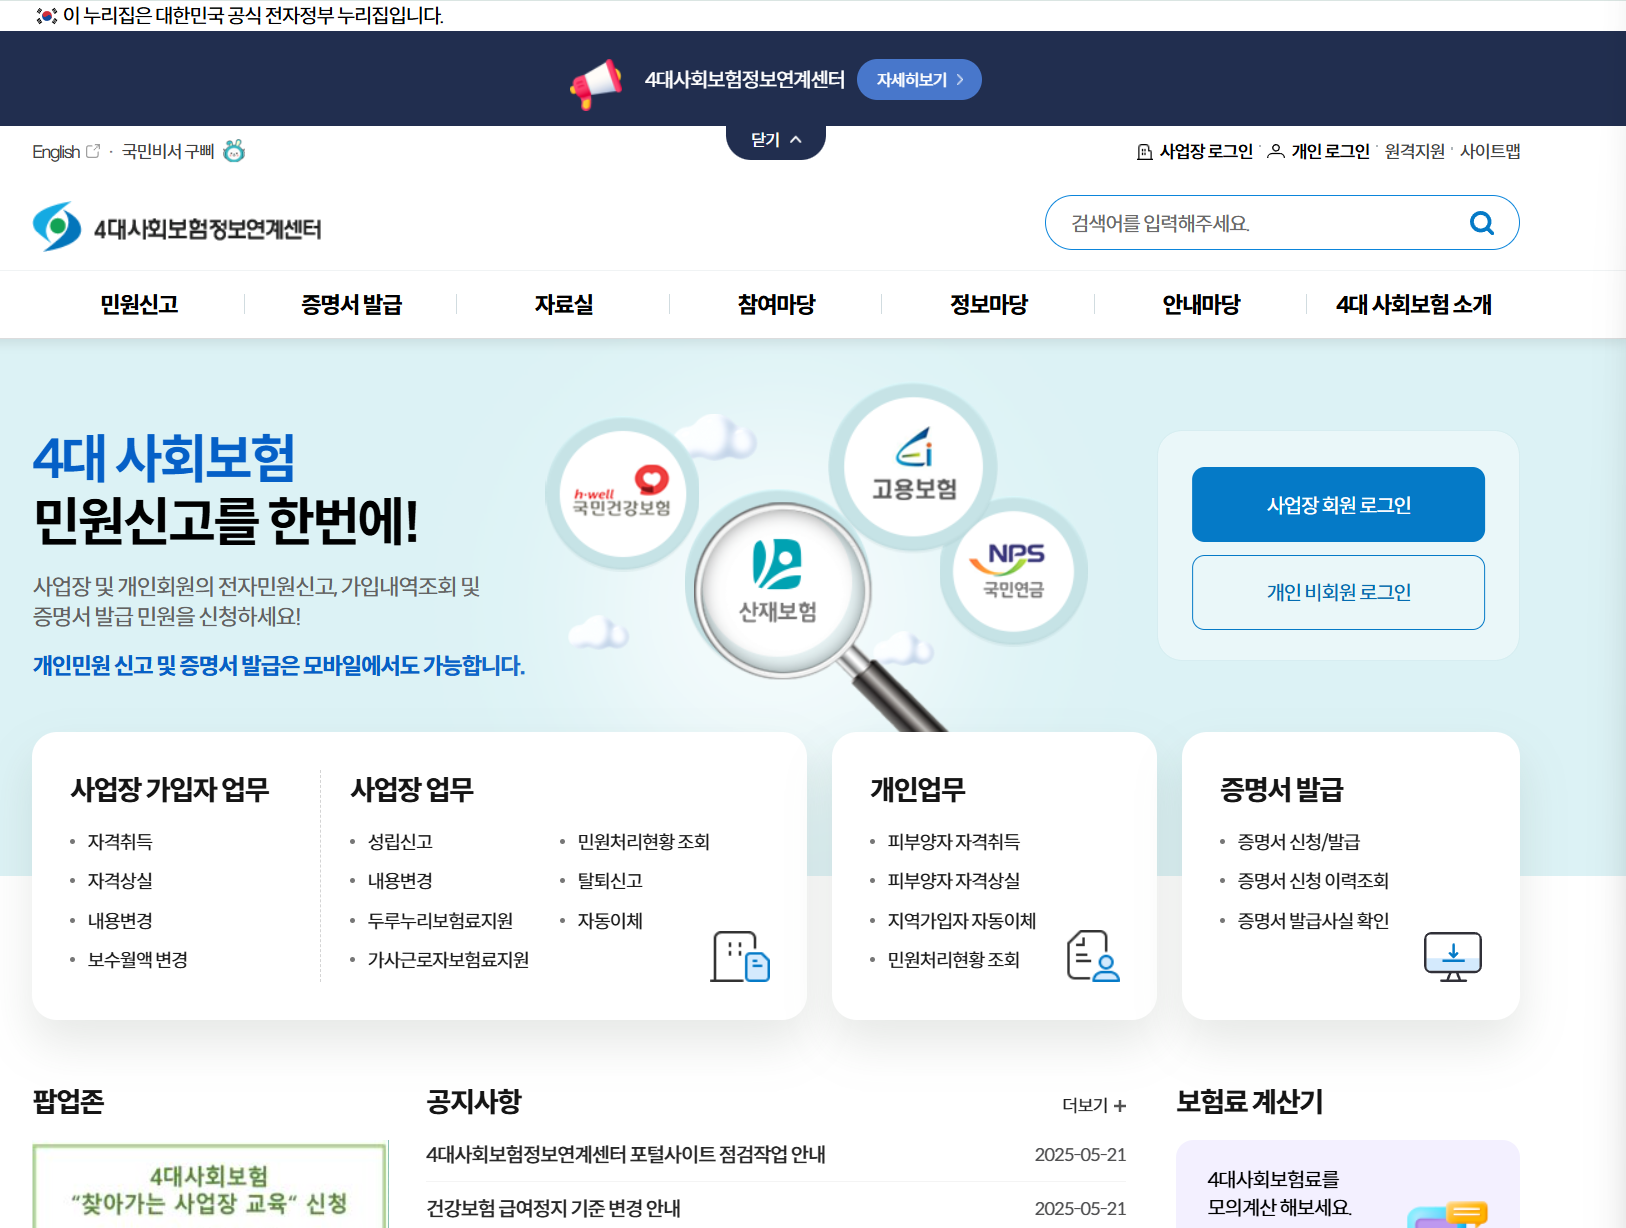Click the 고용보험 circle icon
This screenshot has width=1626, height=1228.
[912, 466]
